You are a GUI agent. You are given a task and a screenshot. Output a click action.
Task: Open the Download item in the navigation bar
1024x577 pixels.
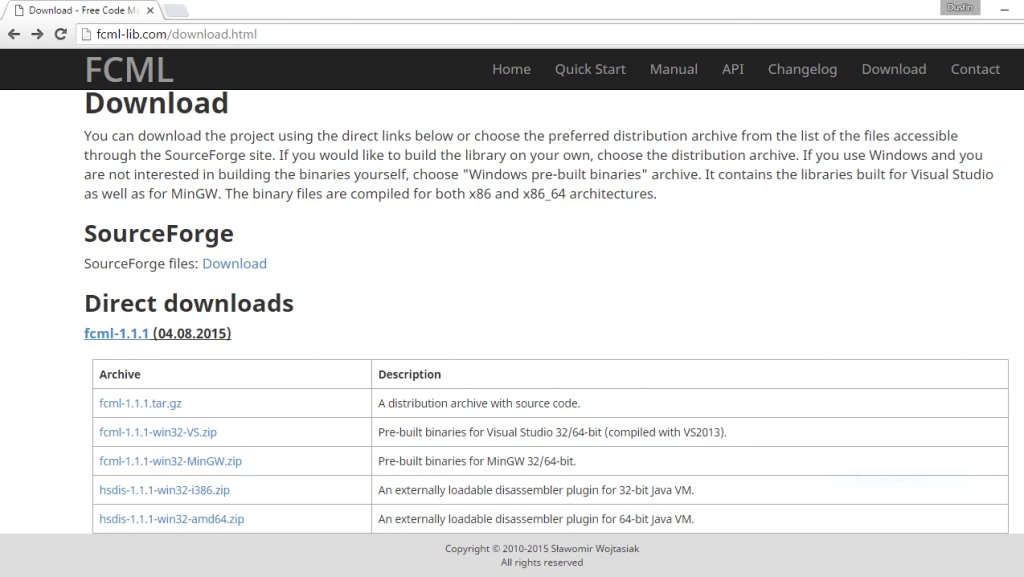point(893,69)
